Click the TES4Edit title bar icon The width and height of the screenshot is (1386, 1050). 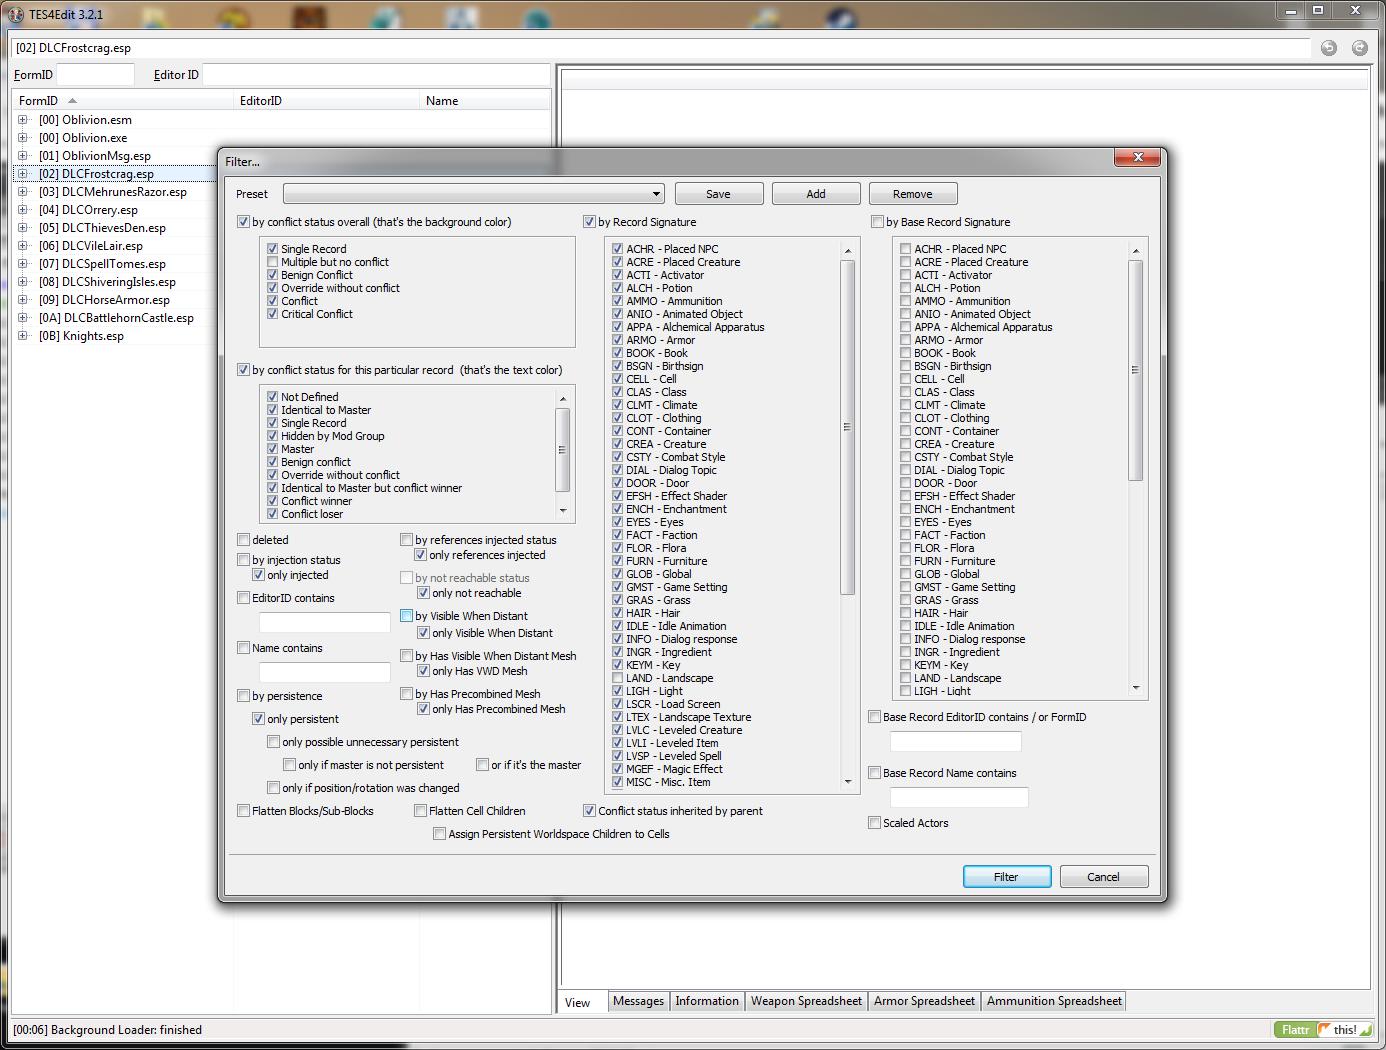[x=16, y=14]
